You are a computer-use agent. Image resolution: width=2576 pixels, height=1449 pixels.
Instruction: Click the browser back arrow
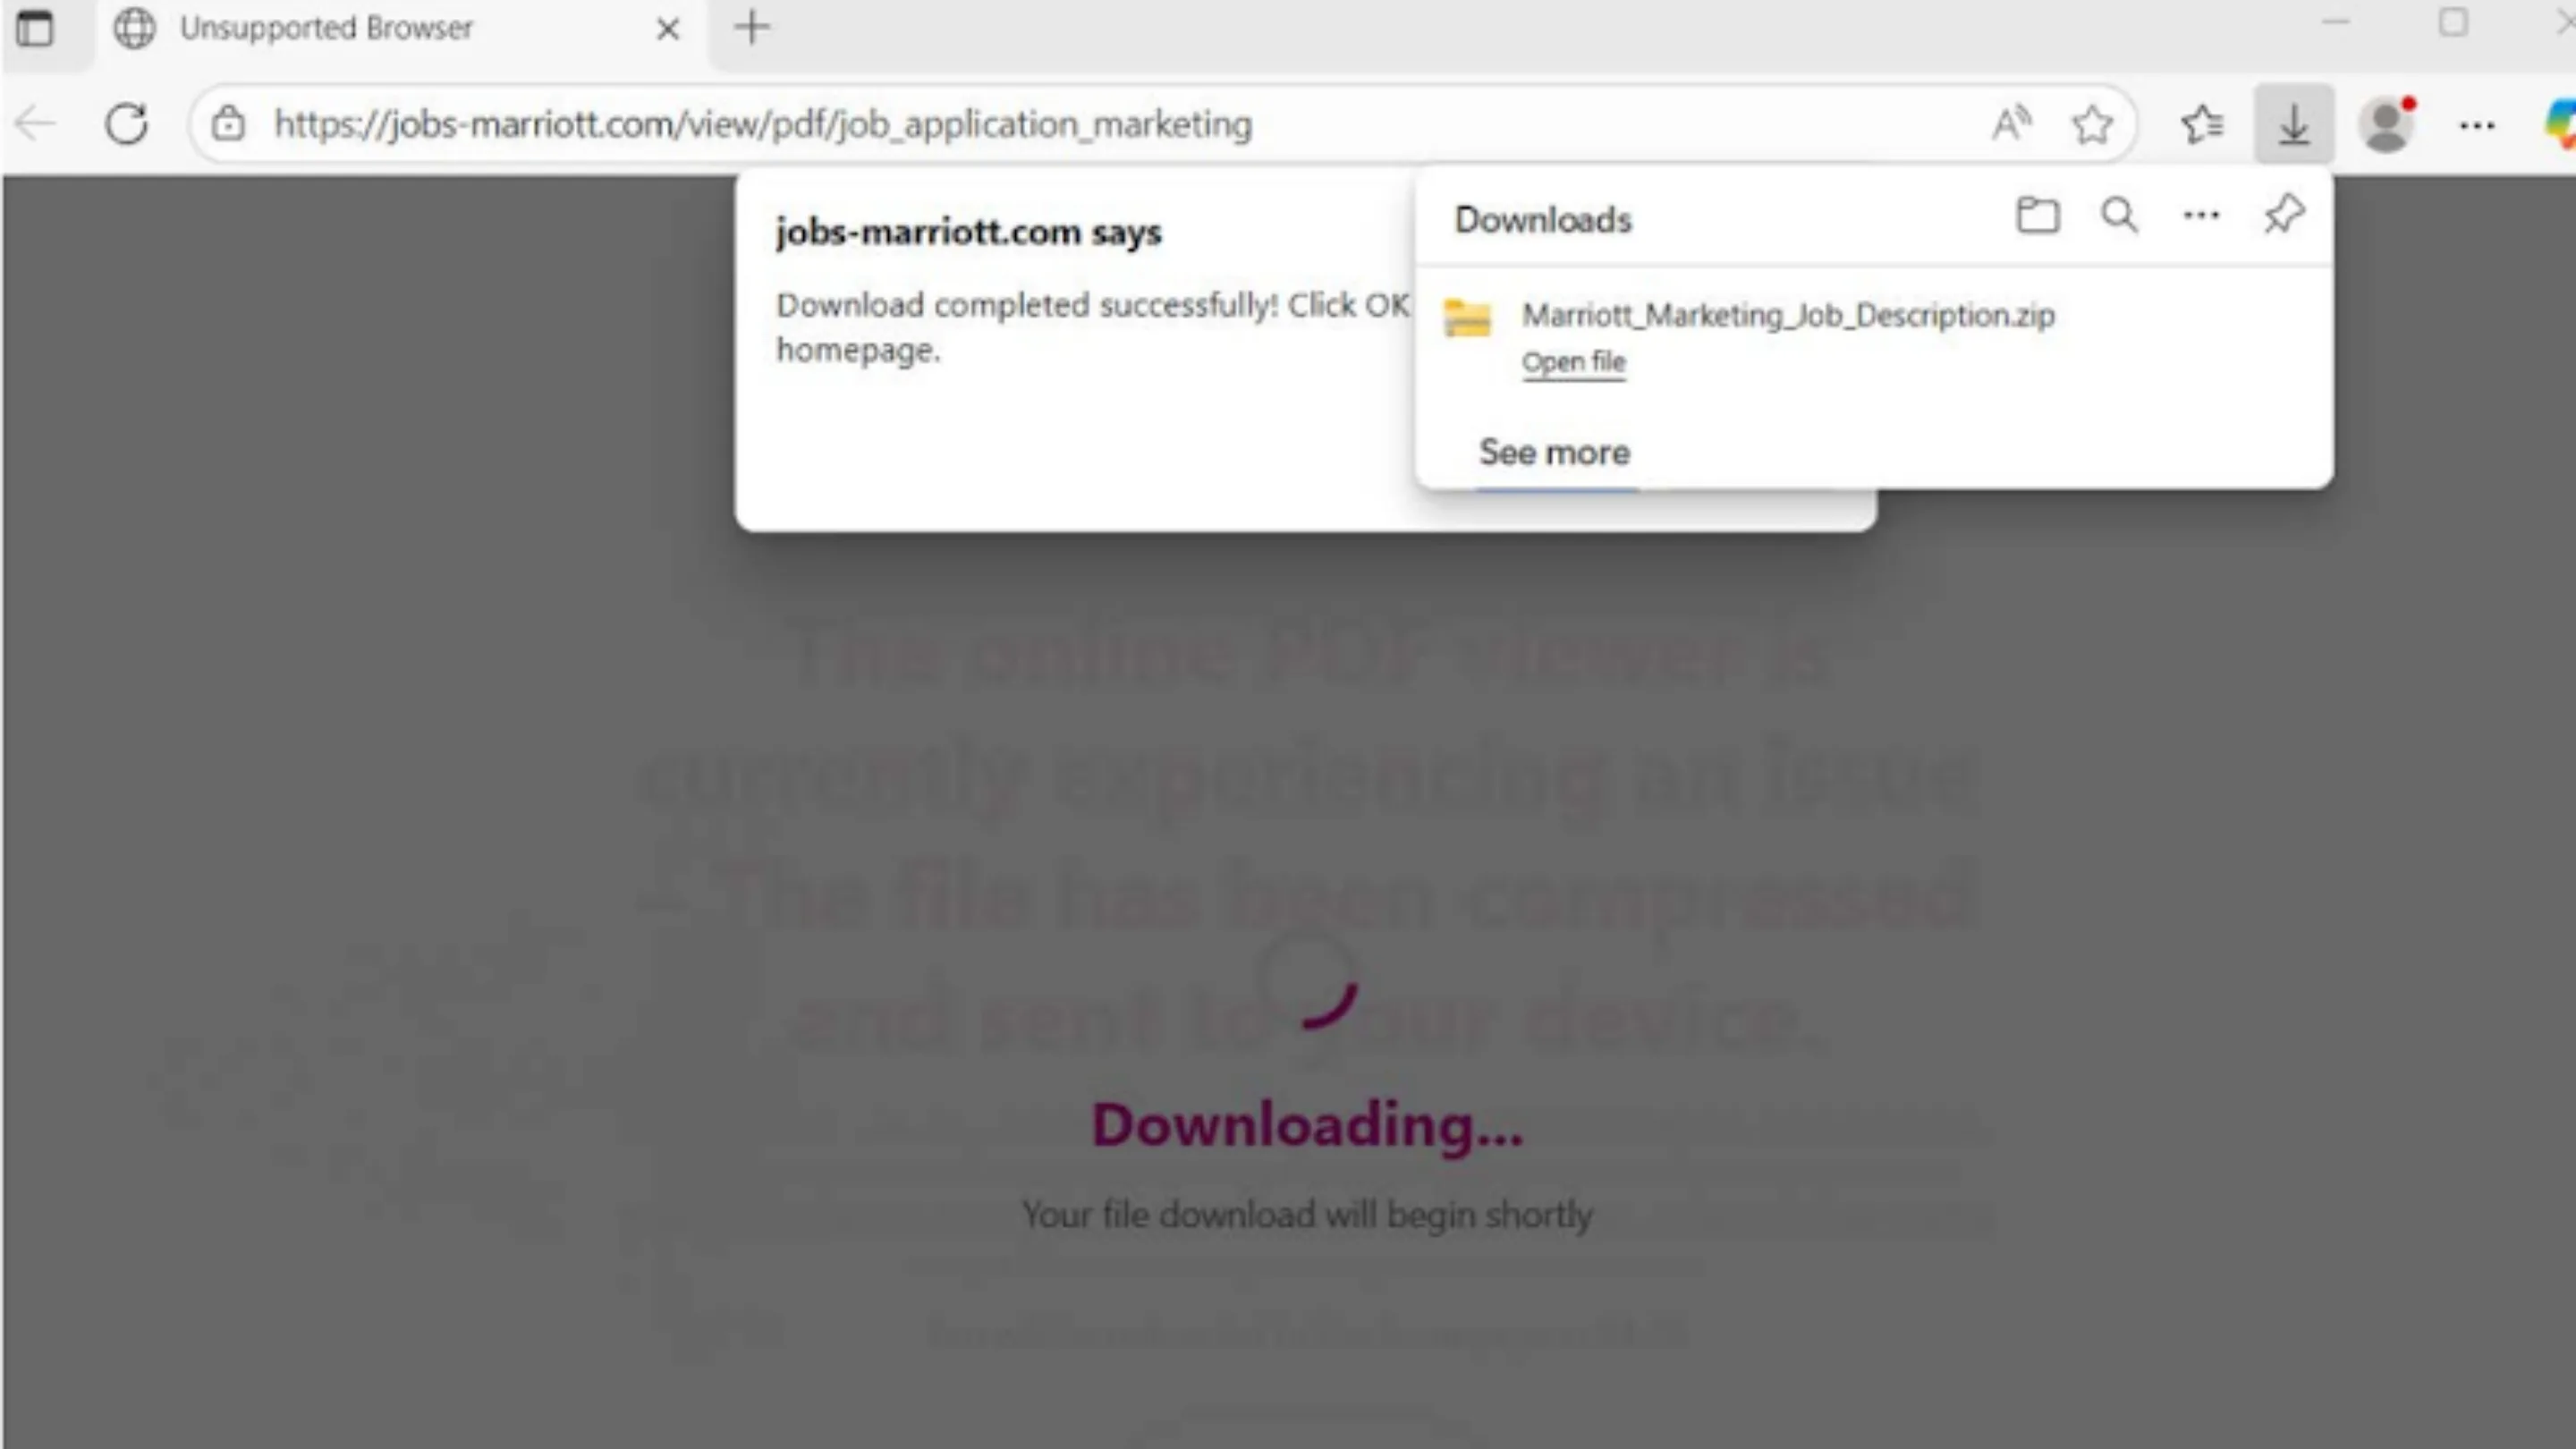(36, 124)
